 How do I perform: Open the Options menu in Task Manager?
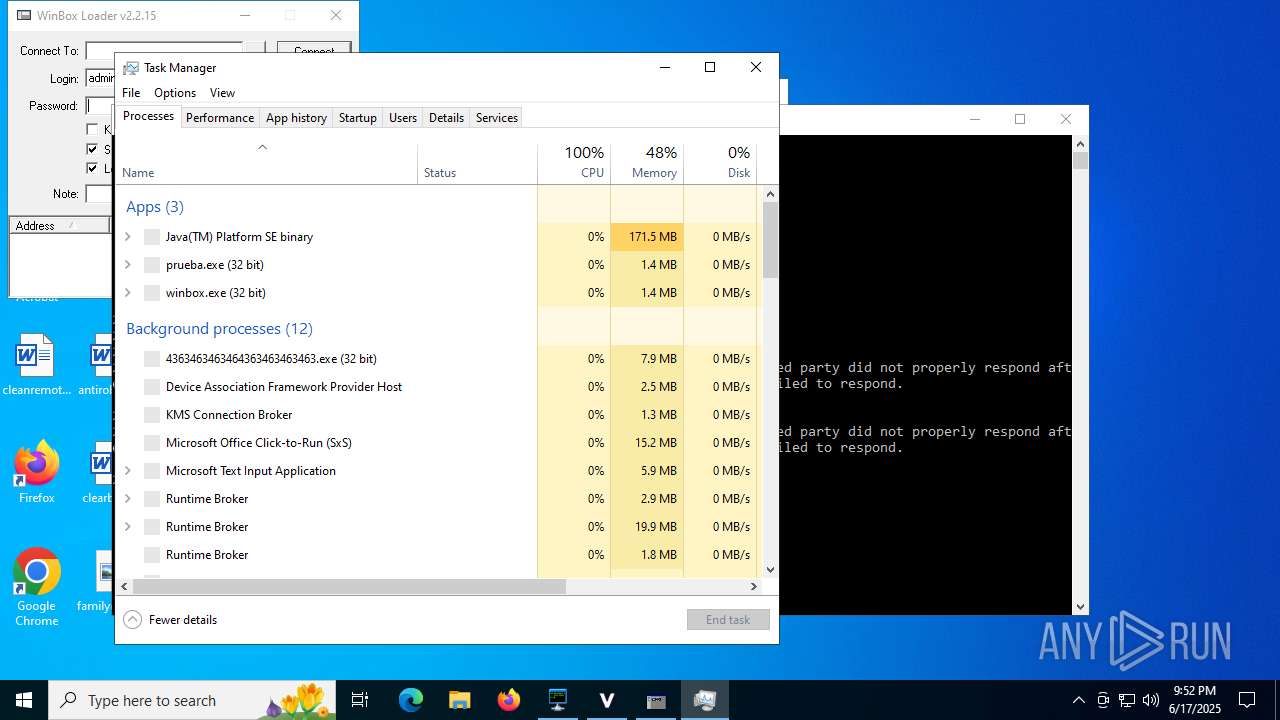point(175,93)
